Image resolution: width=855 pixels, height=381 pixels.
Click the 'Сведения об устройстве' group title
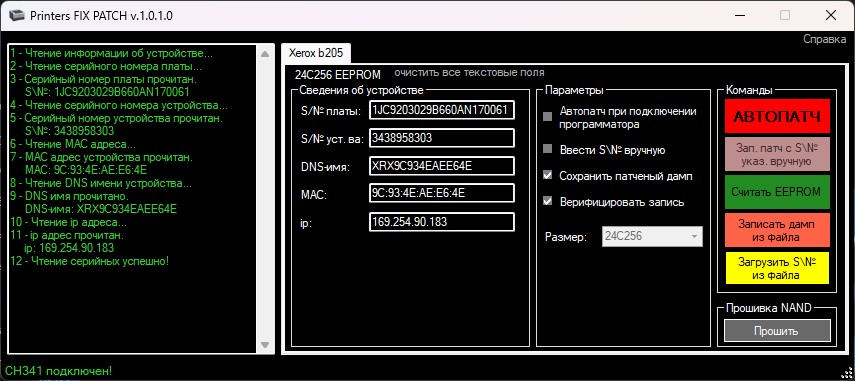pyautogui.click(x=362, y=89)
